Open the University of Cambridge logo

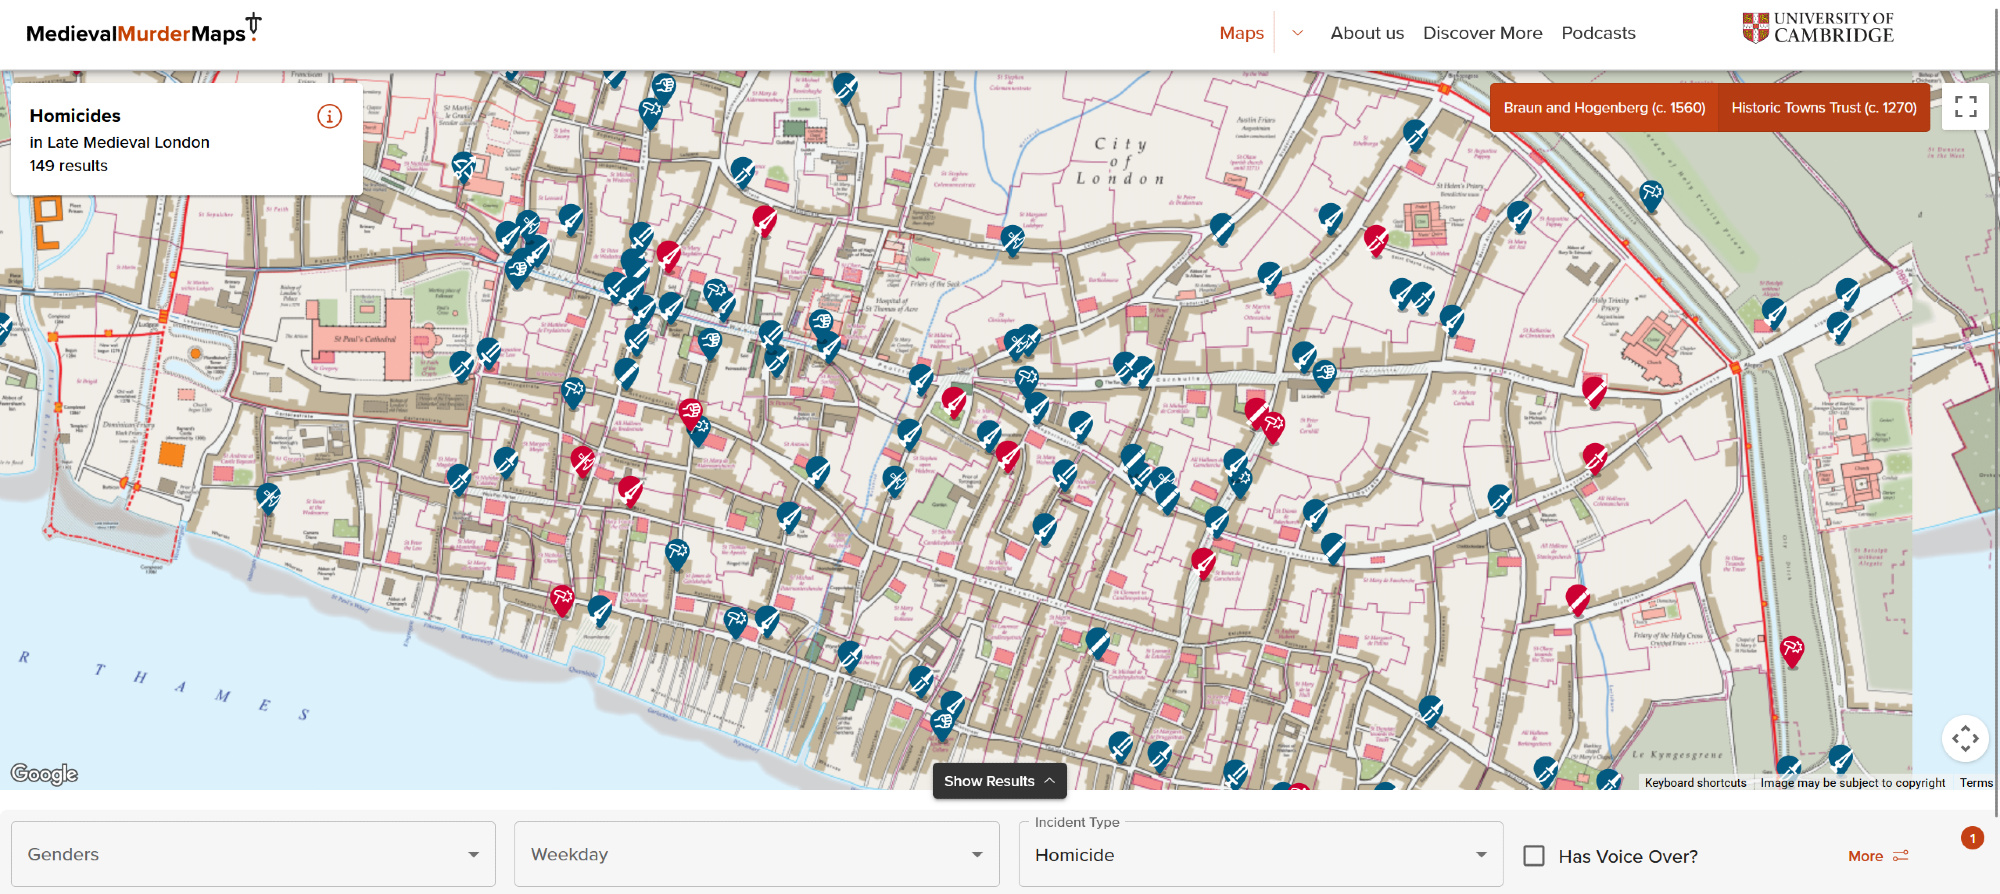(1817, 28)
